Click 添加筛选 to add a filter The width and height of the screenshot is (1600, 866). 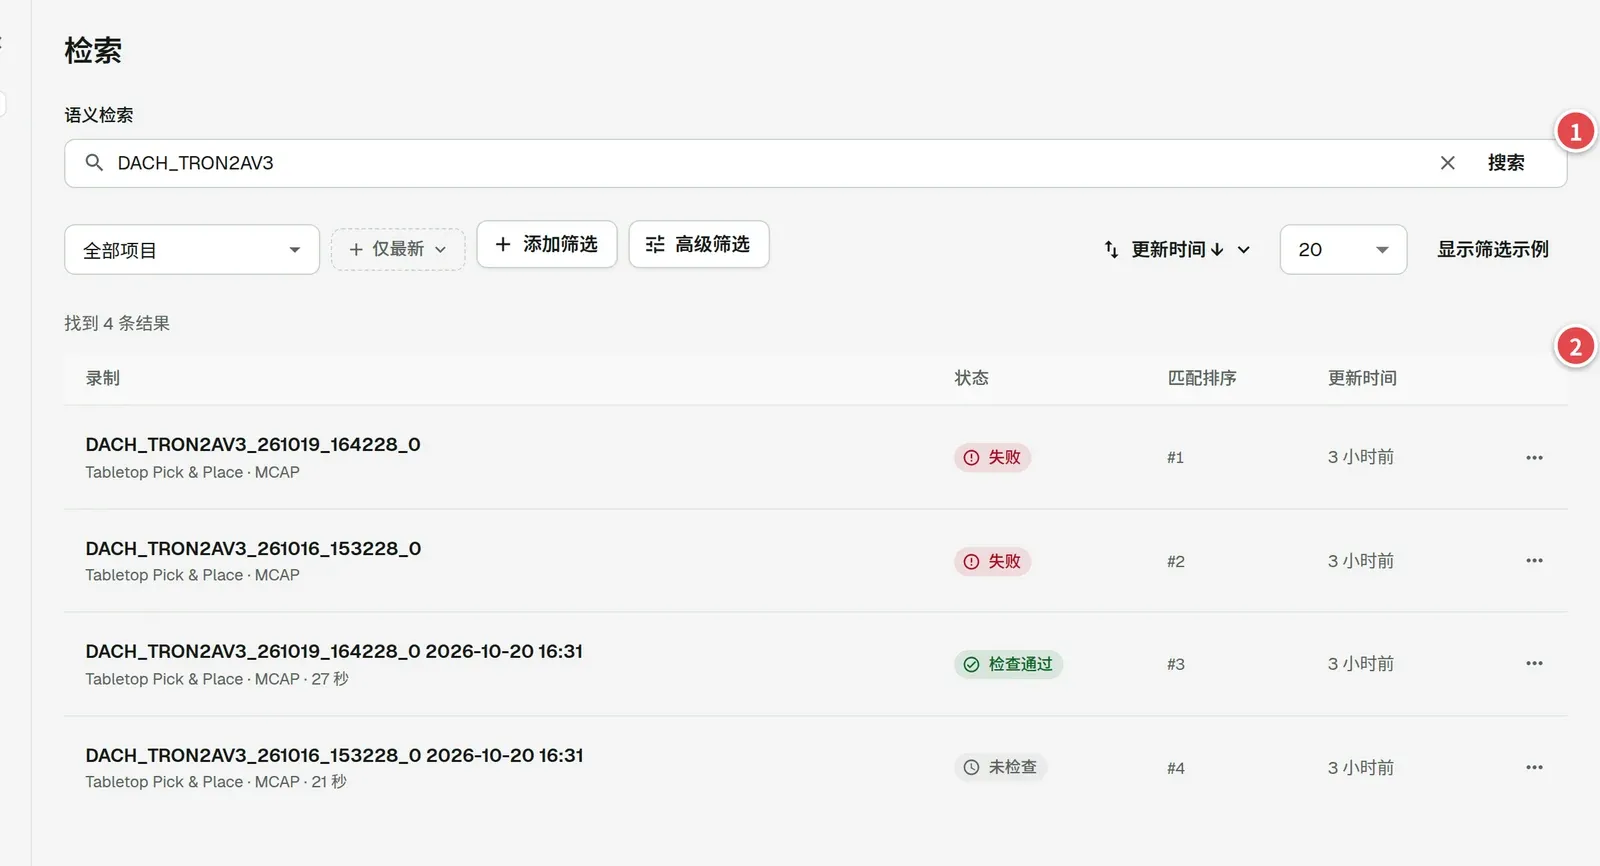coord(547,244)
